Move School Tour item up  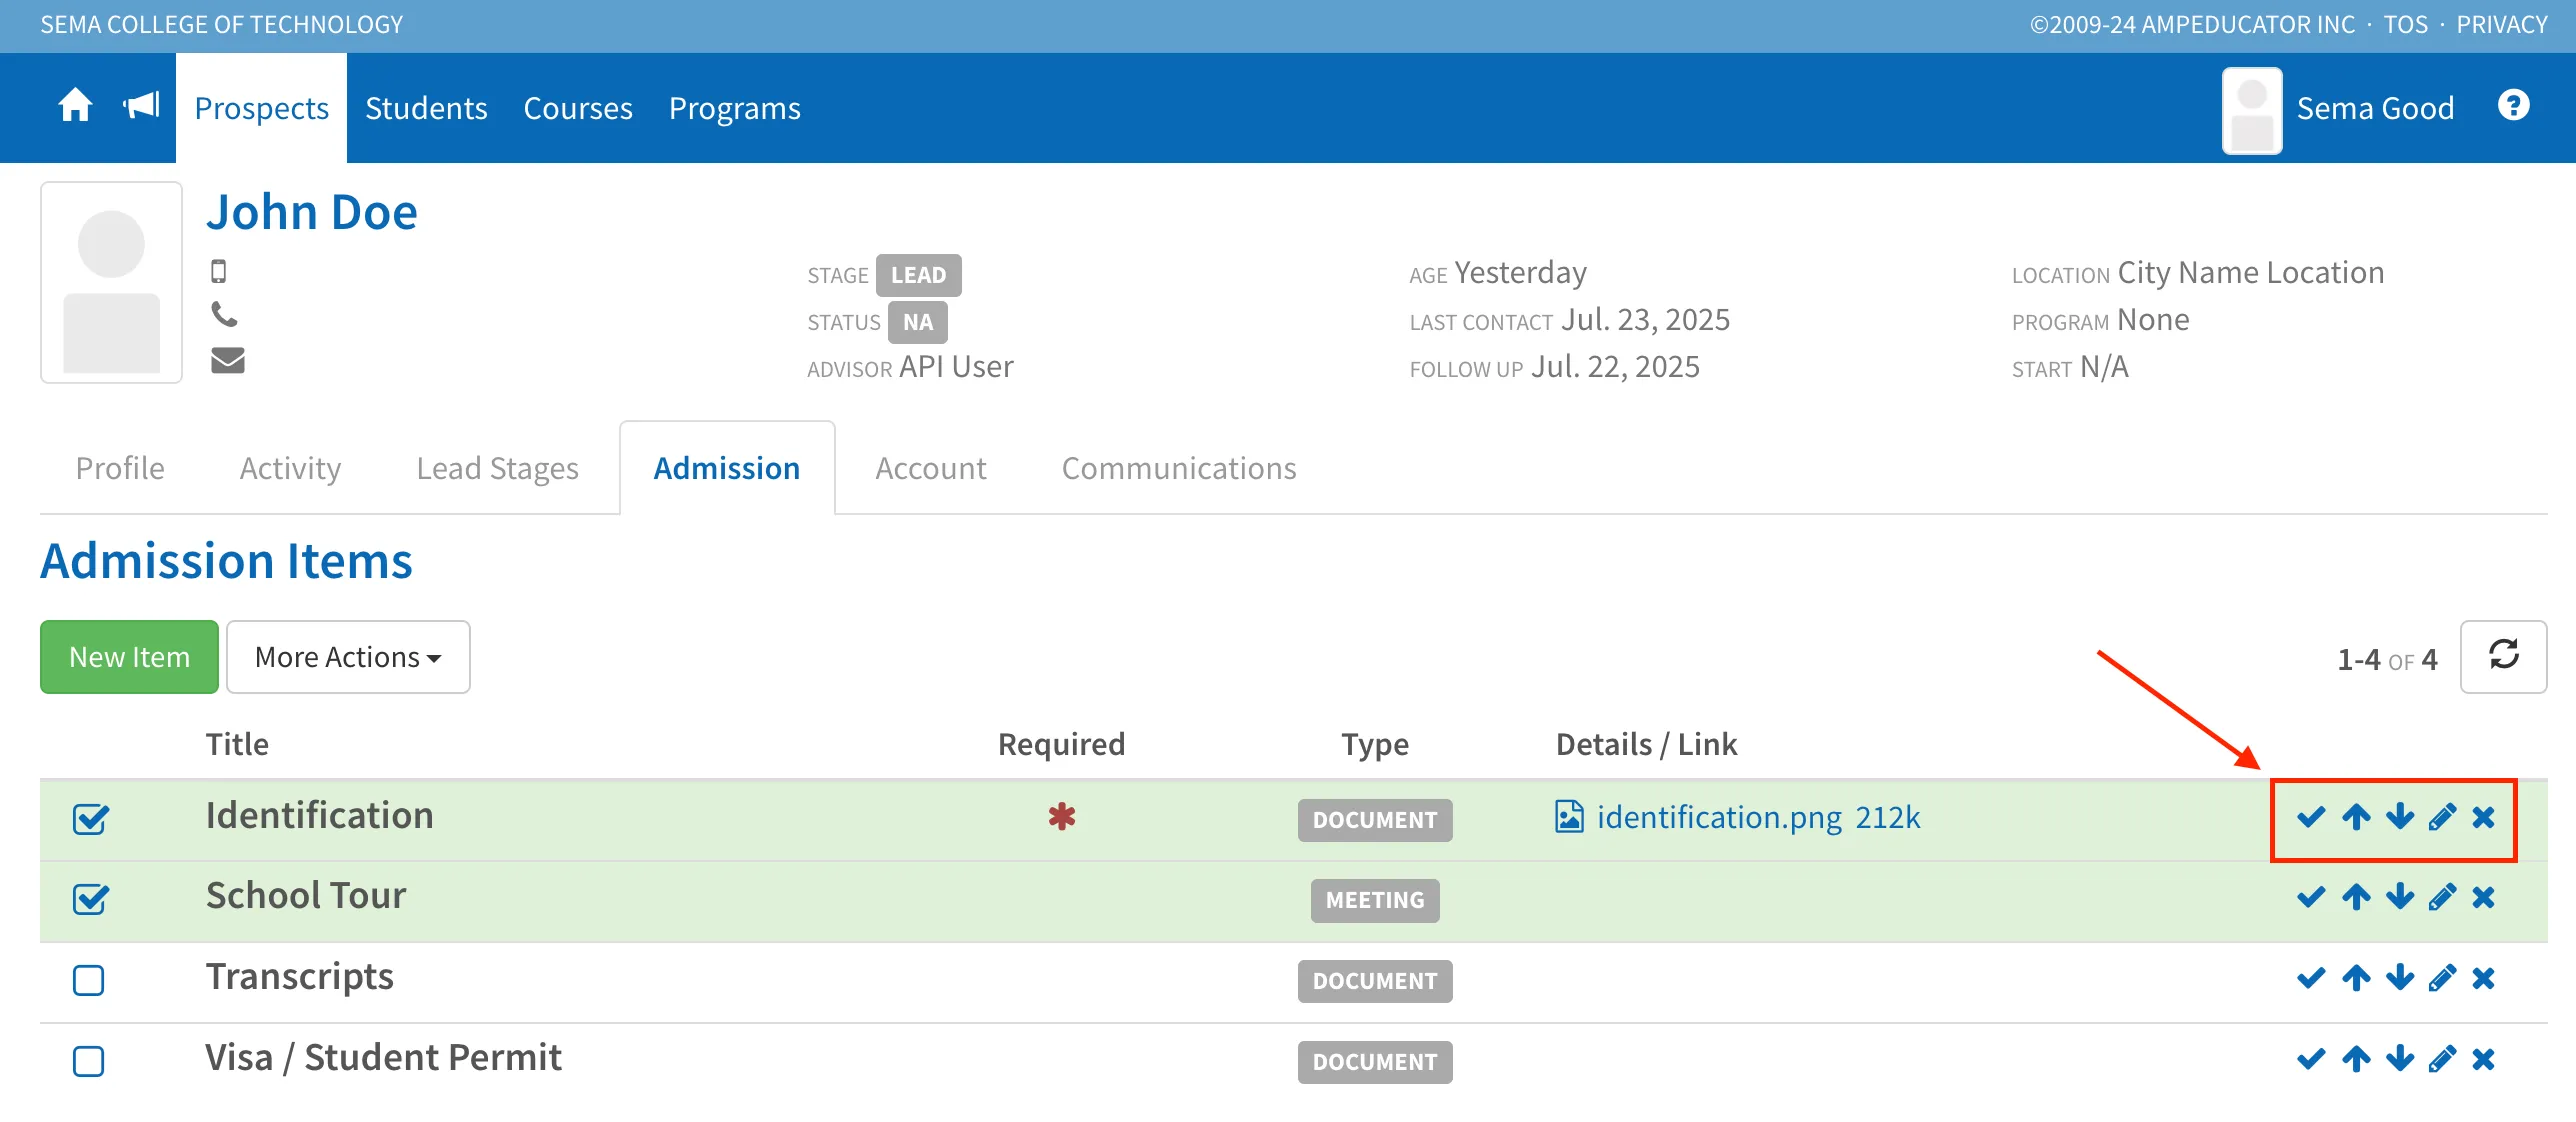click(x=2356, y=898)
